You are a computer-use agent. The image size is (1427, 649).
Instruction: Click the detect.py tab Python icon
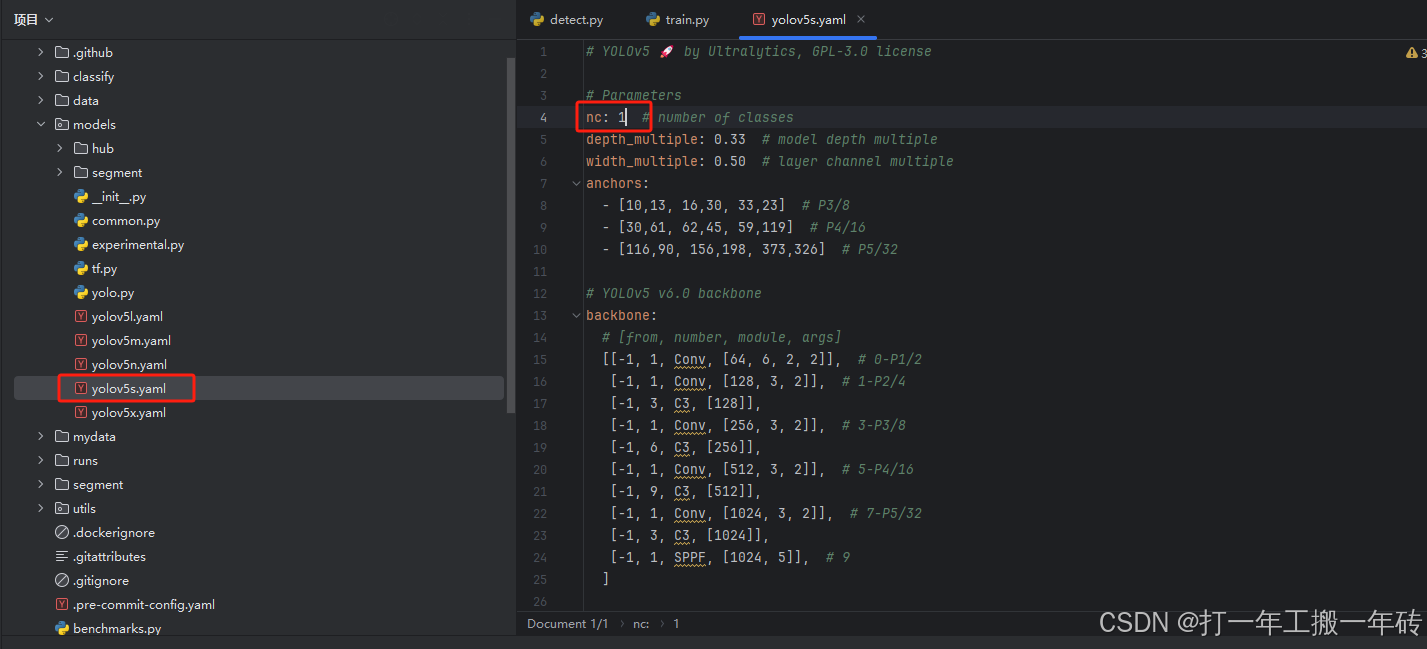point(537,19)
